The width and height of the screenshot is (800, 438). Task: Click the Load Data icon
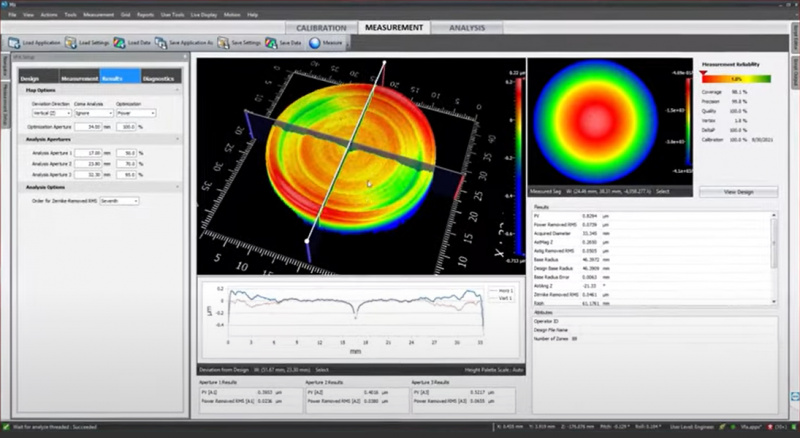119,43
